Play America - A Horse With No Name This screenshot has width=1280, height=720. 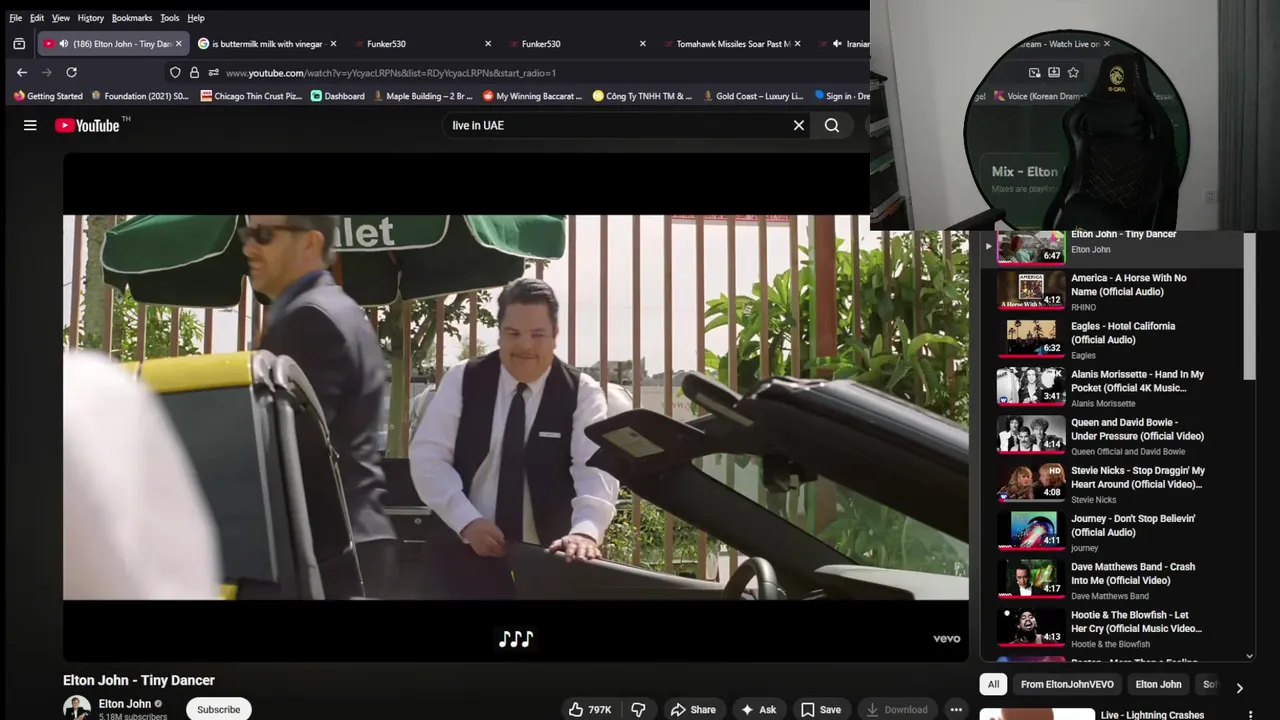(x=1111, y=292)
